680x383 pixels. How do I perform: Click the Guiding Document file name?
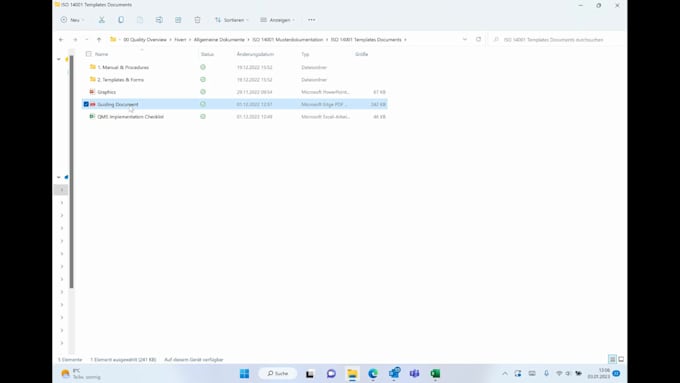pos(118,105)
